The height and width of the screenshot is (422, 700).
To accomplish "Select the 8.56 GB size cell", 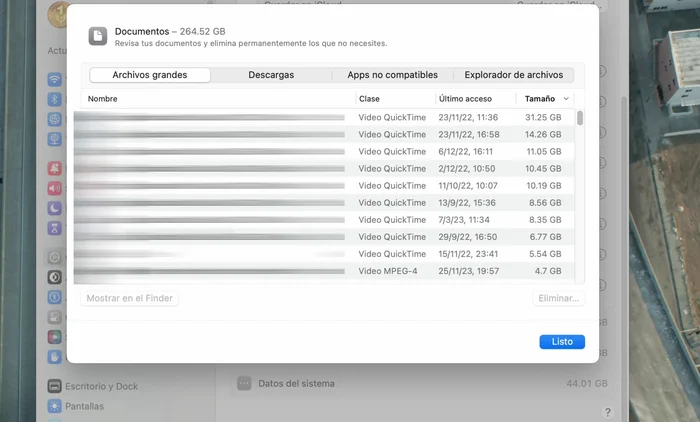I will pos(545,203).
